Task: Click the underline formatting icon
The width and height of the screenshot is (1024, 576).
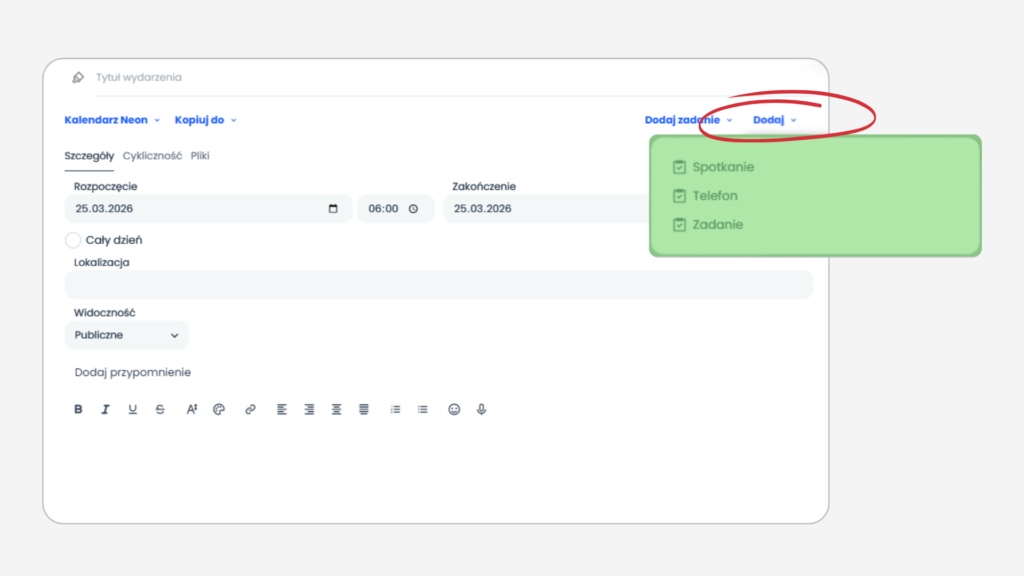Action: 132,409
